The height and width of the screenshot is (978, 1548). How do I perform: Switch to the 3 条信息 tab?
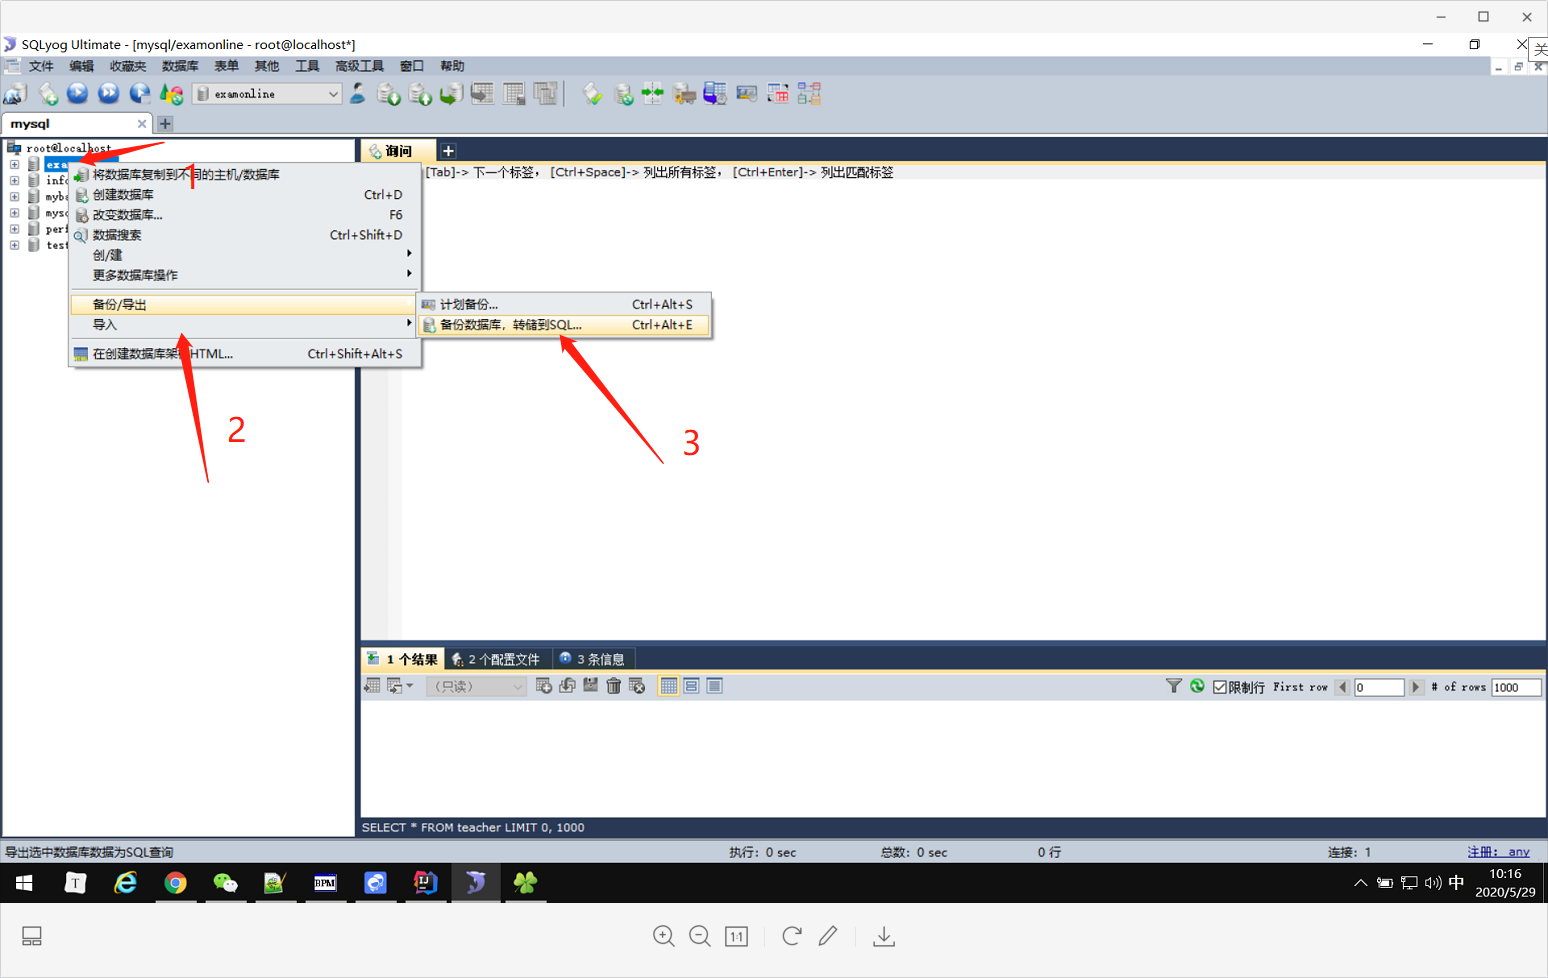click(594, 659)
